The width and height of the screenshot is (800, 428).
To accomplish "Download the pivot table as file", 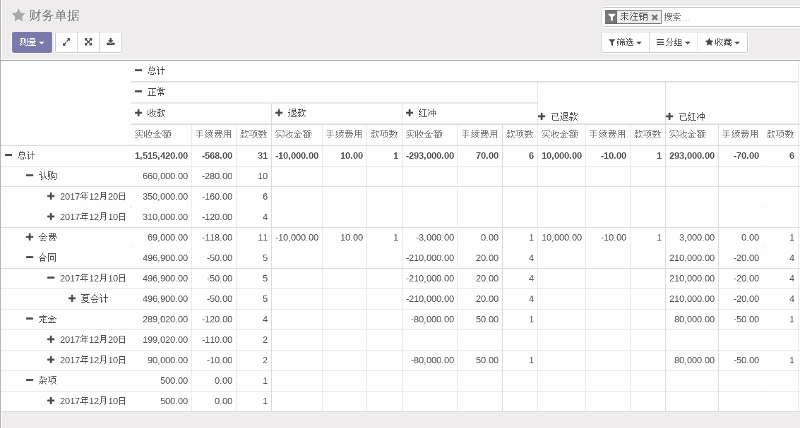I will coord(110,42).
